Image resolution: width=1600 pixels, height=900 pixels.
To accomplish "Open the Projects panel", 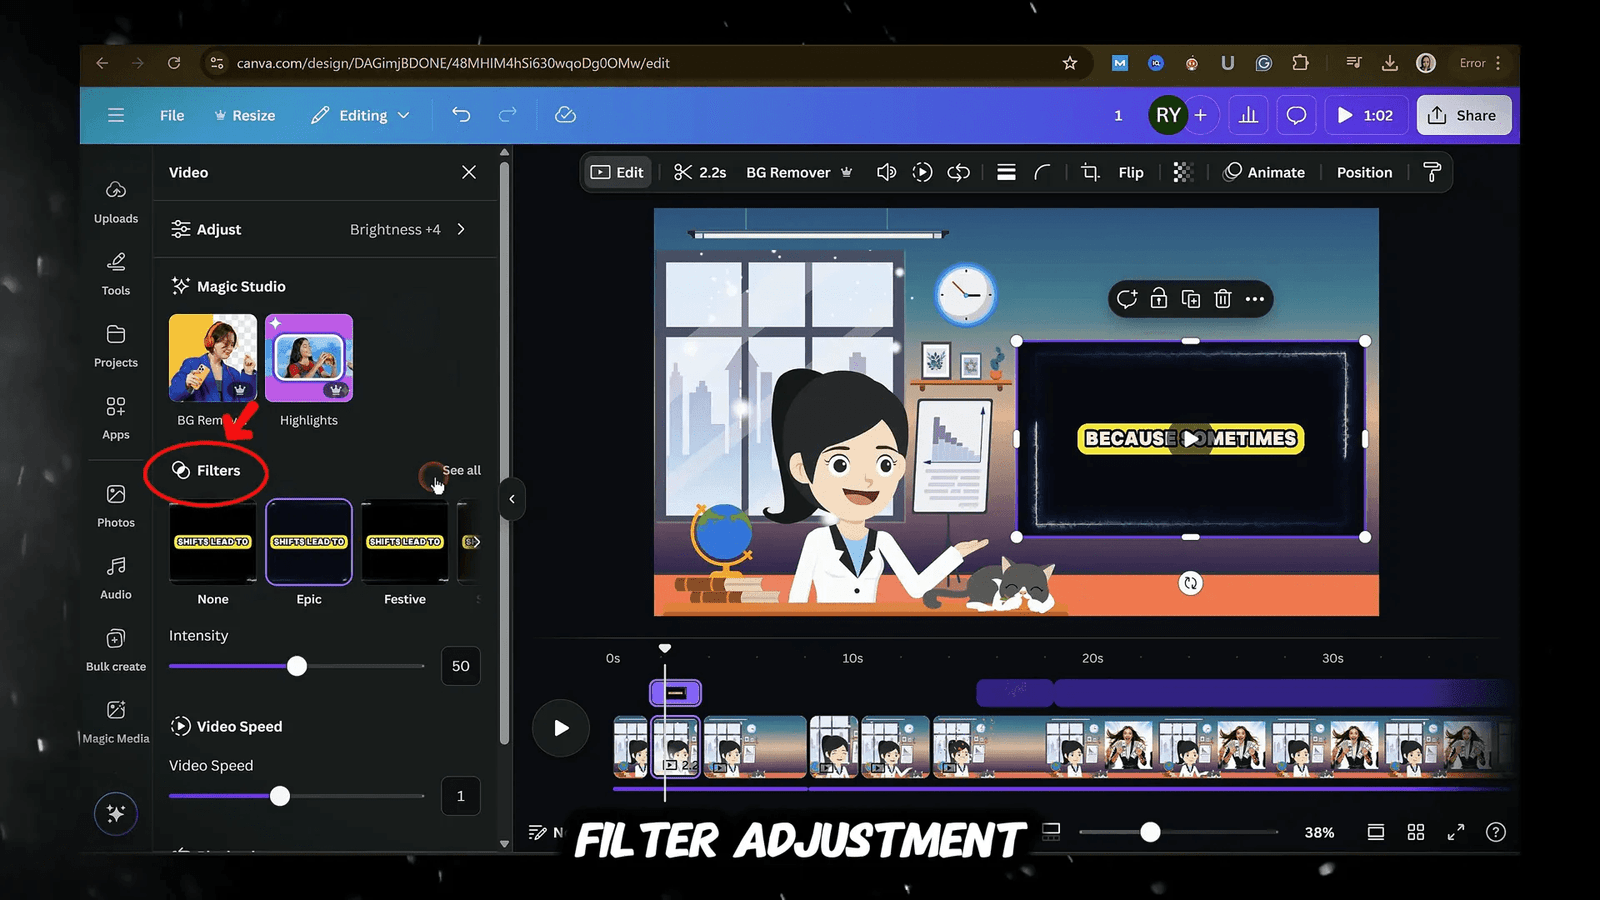I will [x=115, y=345].
